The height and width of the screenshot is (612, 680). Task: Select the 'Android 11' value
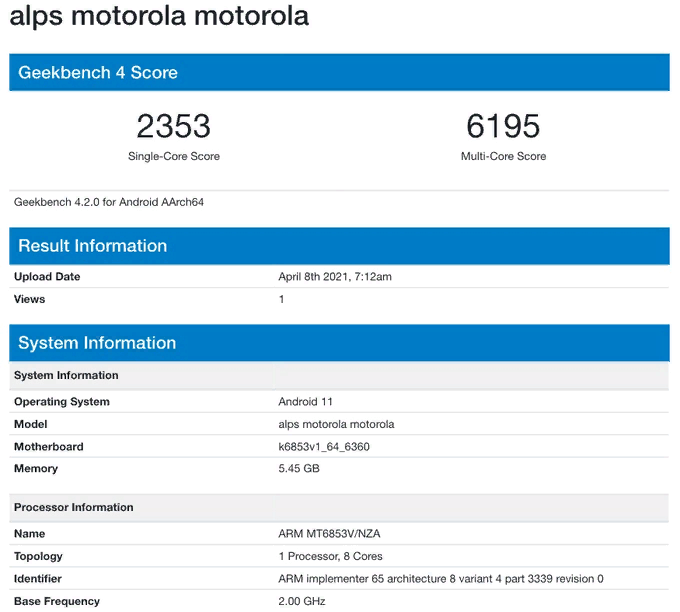click(x=305, y=402)
